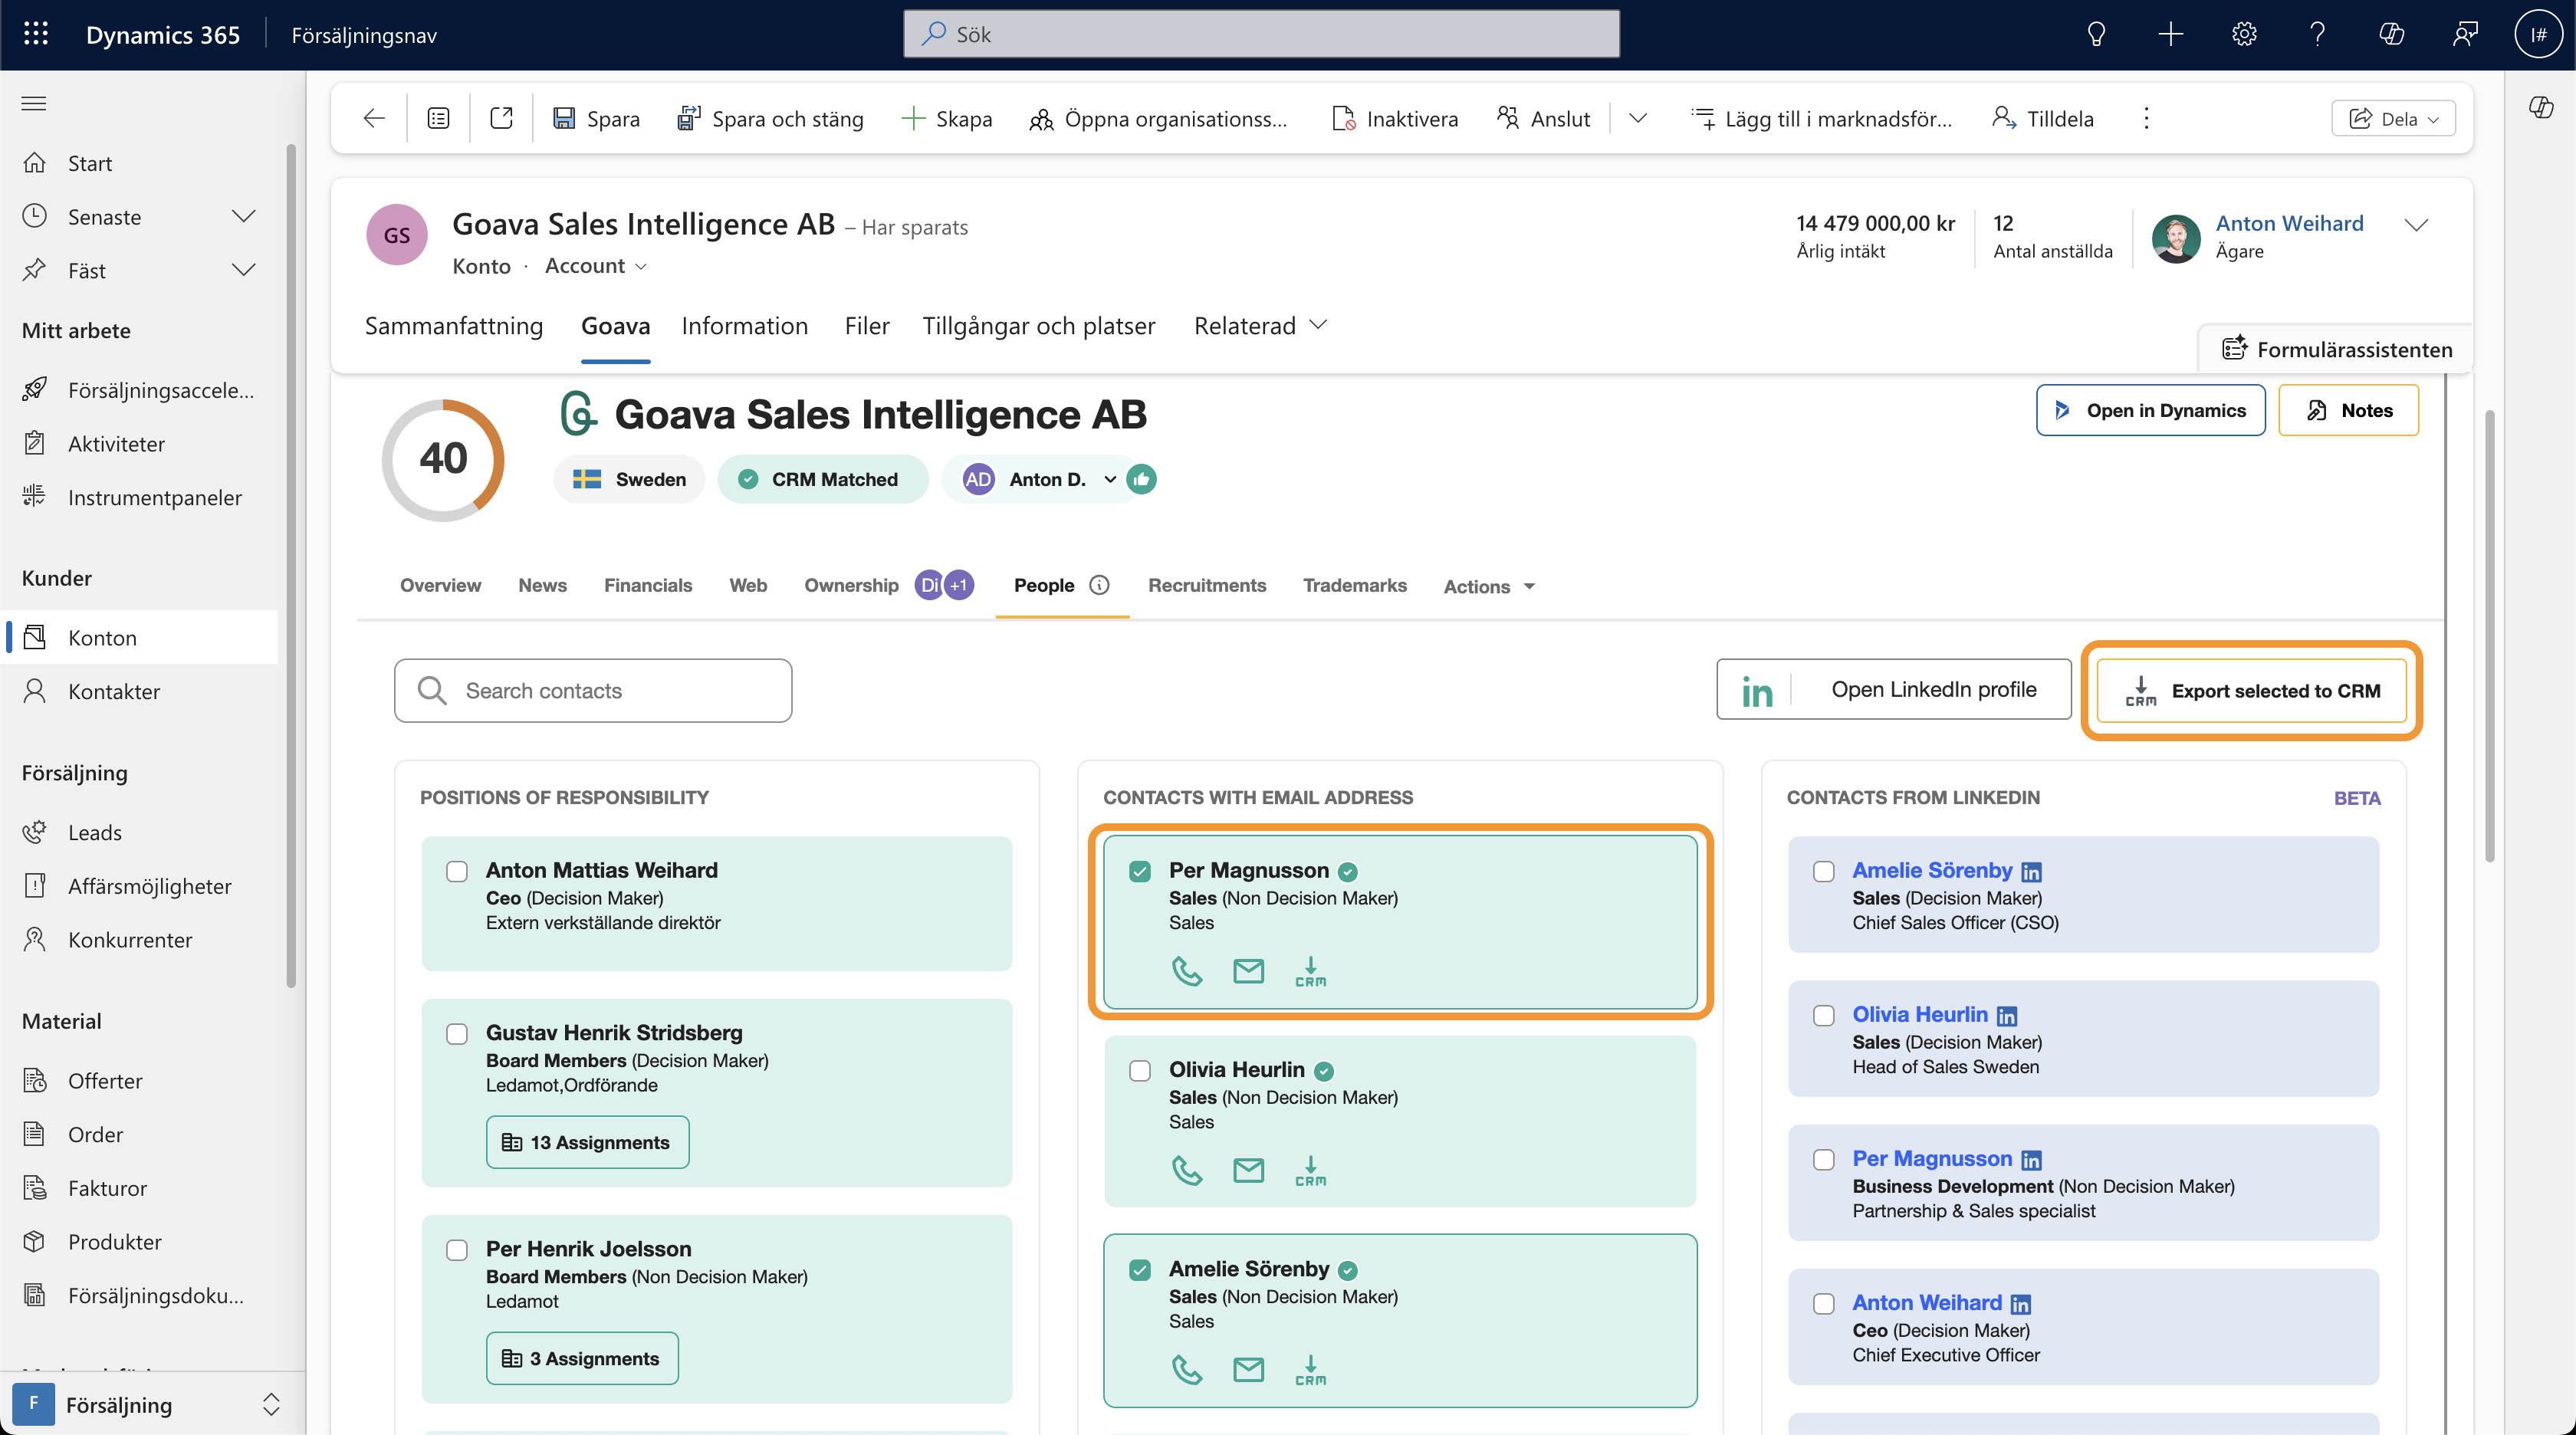This screenshot has height=1435, width=2576.
Task: Open the settings gear icon
Action: tap(2244, 34)
